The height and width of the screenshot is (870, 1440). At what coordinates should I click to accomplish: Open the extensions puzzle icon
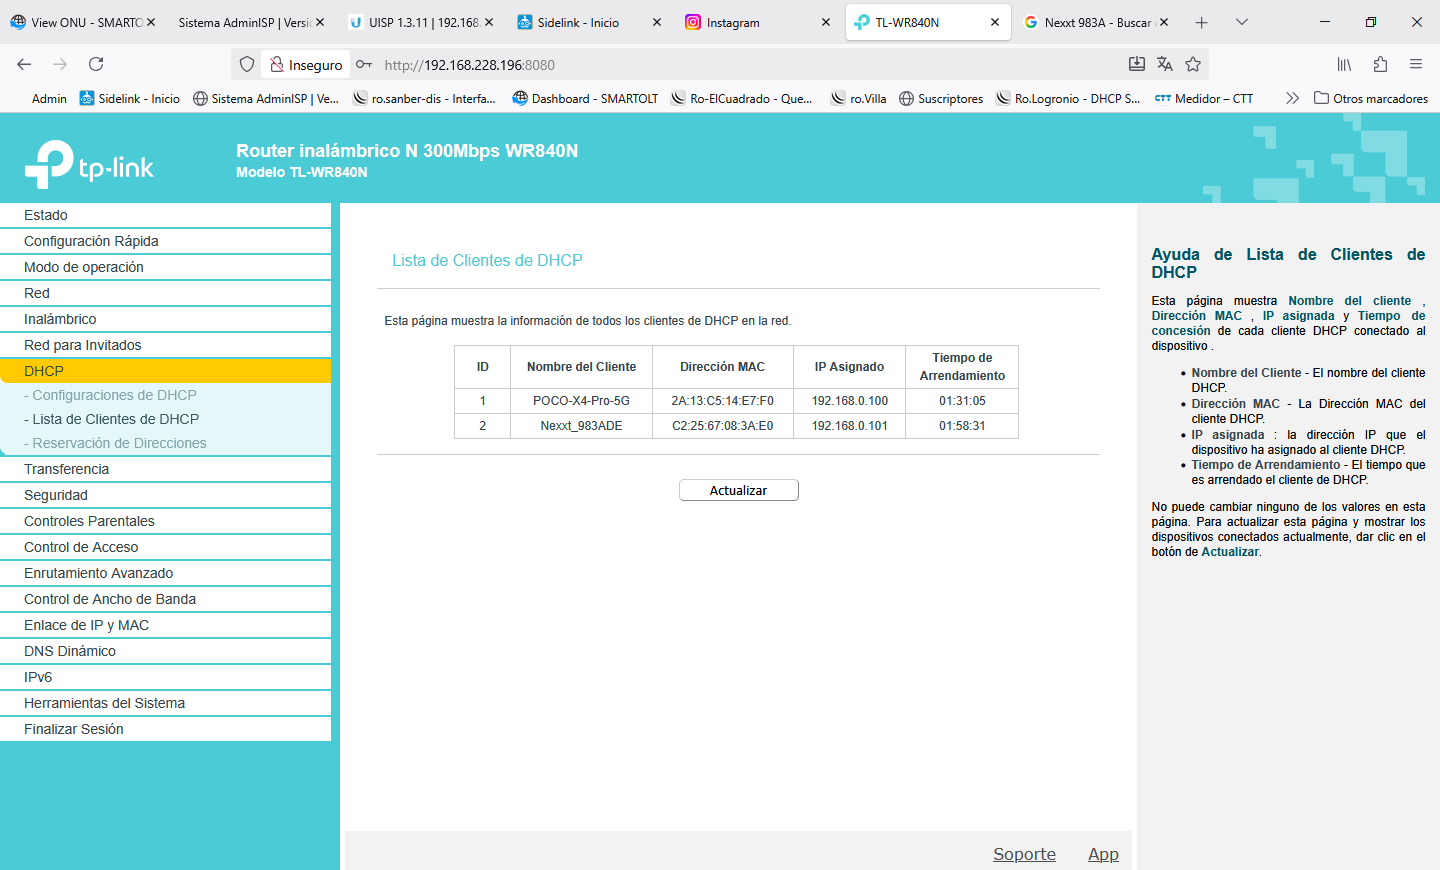[1380, 64]
